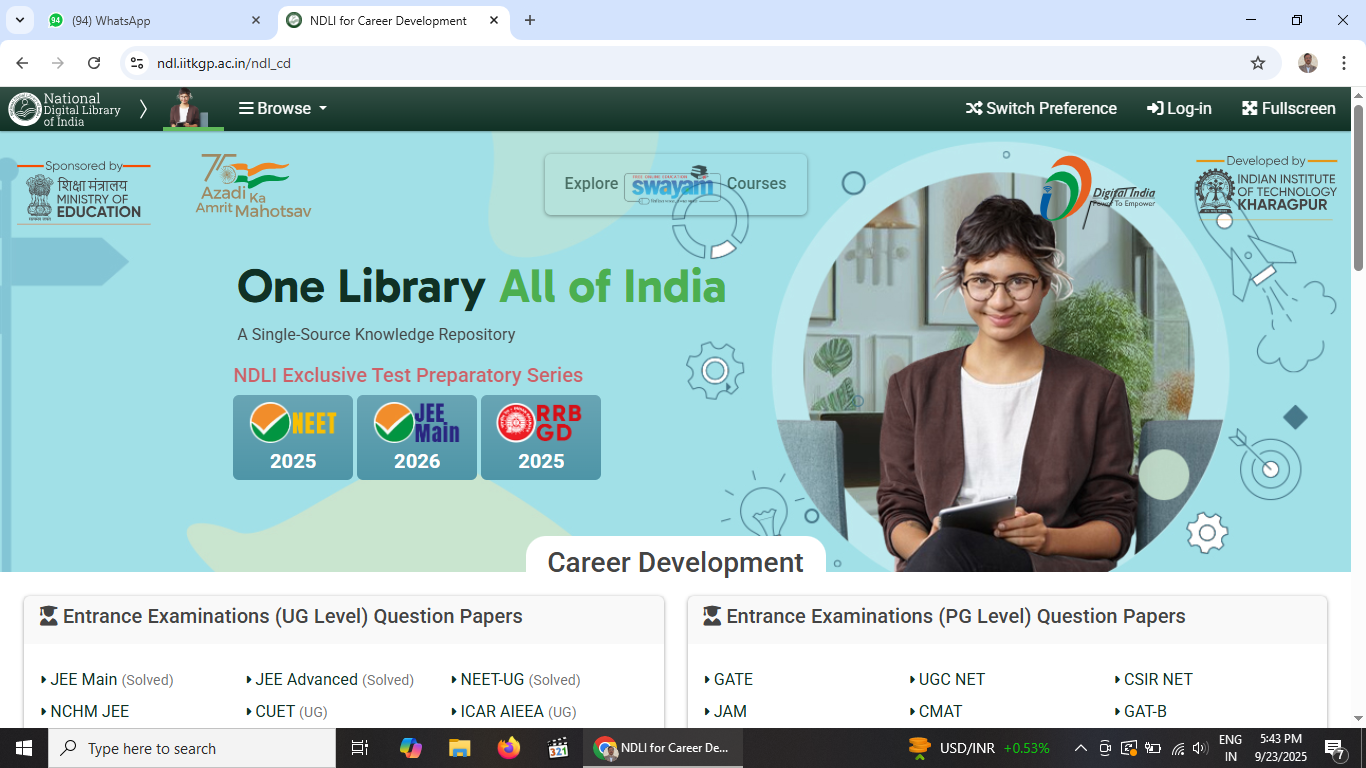Open the NEET 2025 test preparatory tile

(x=293, y=437)
